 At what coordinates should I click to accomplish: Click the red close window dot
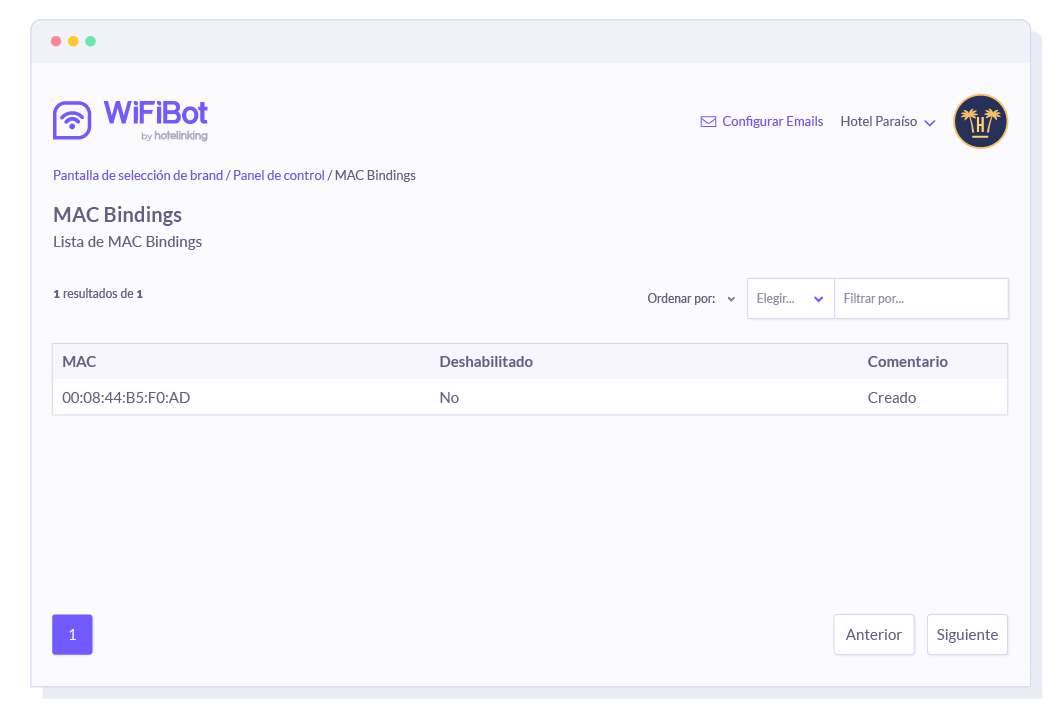coord(56,41)
